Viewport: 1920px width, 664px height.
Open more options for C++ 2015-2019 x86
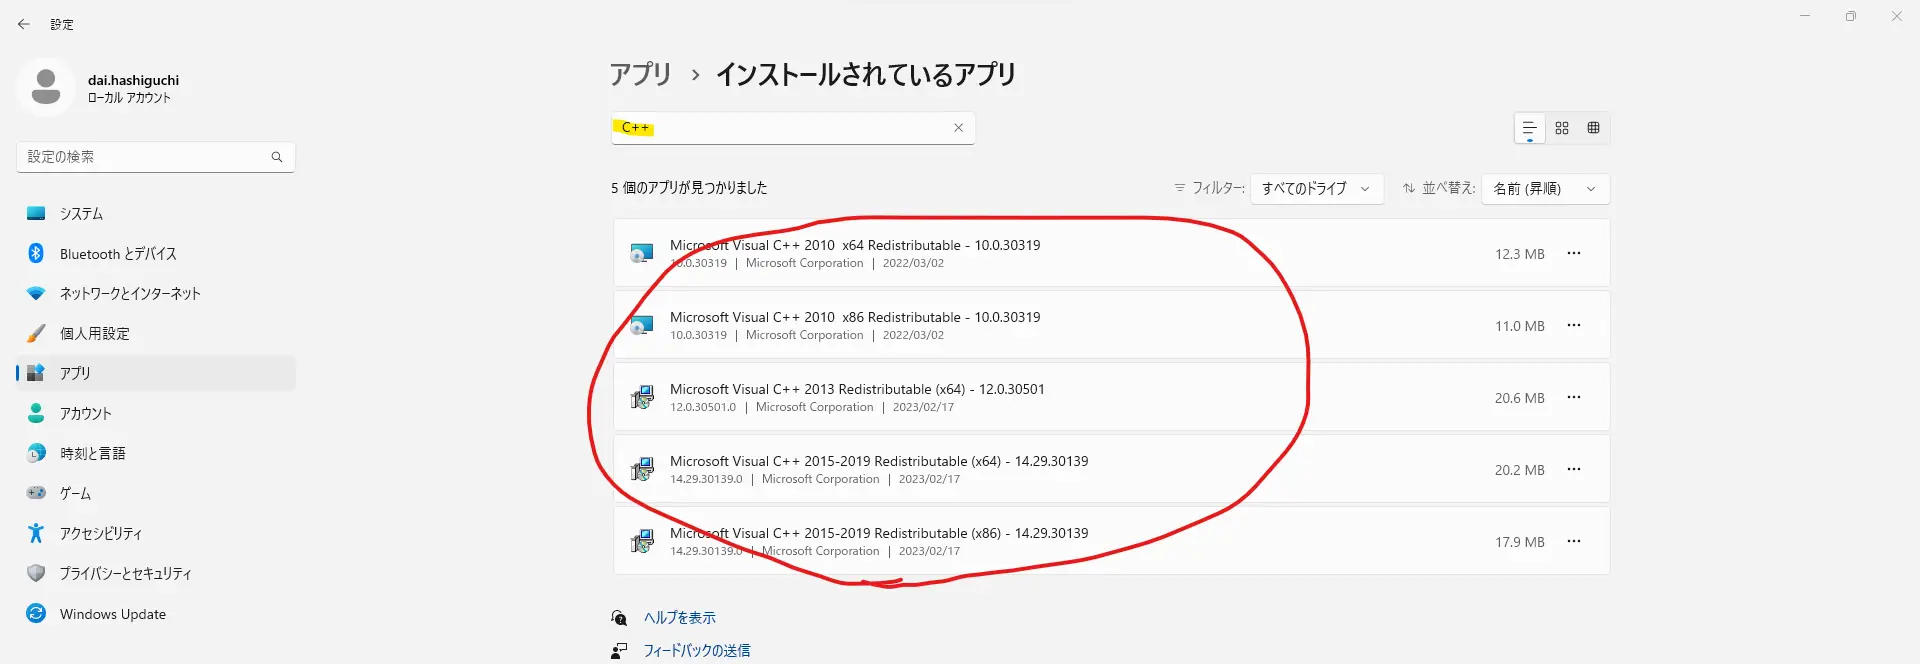coord(1574,541)
